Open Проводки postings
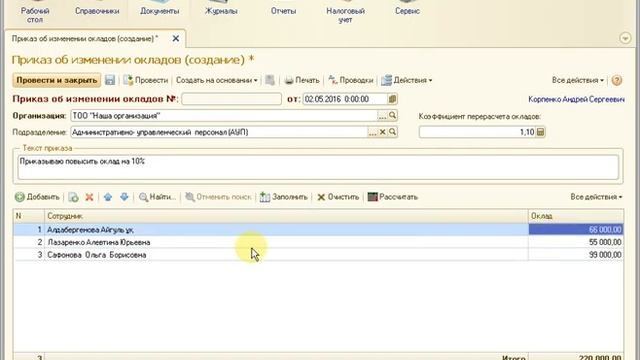 [x=351, y=80]
